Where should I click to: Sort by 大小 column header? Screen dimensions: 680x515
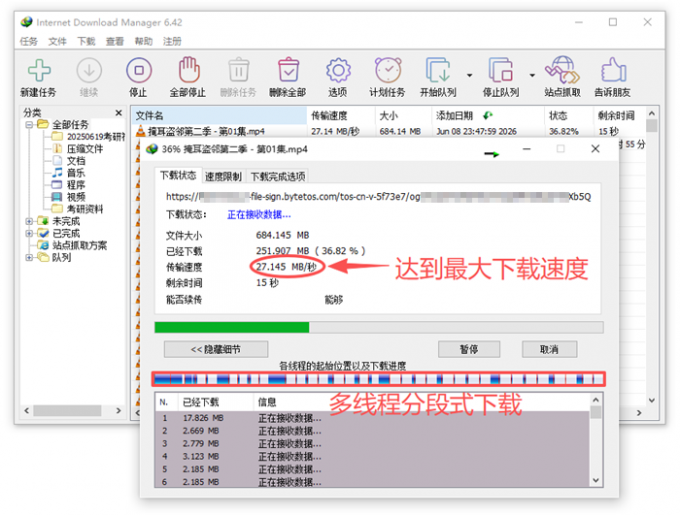(x=403, y=116)
